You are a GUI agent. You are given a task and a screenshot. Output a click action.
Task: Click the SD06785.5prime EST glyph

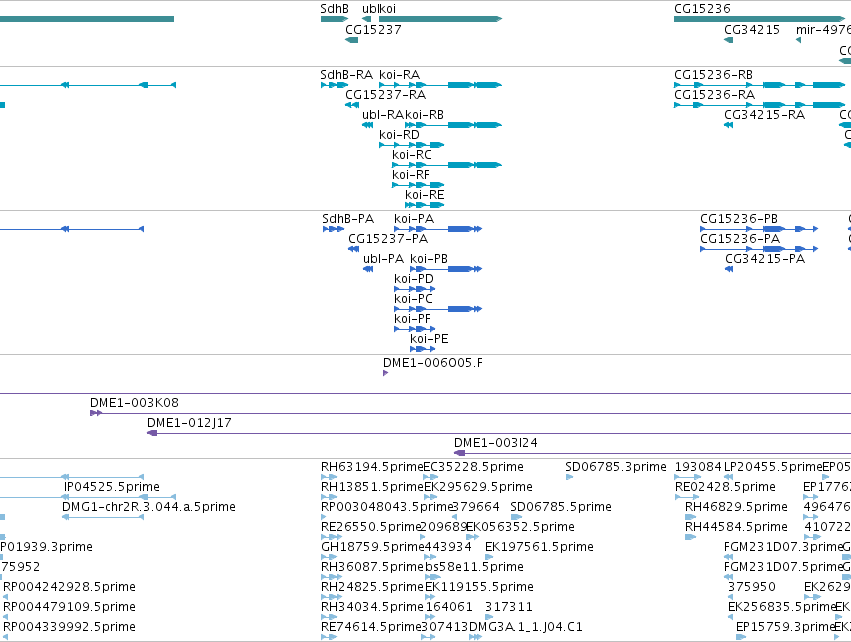coord(516,517)
